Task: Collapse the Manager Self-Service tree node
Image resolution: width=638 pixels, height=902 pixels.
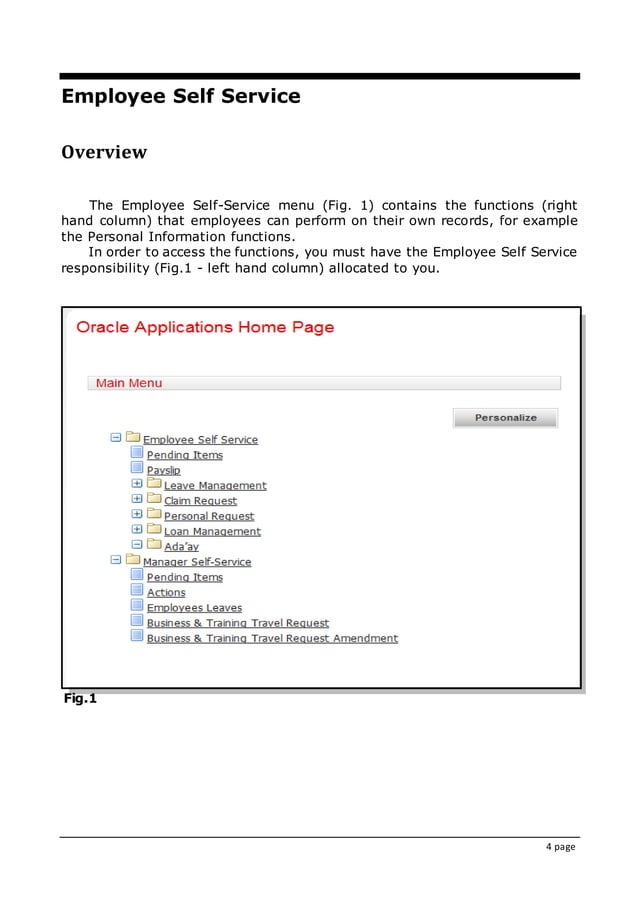Action: pyautogui.click(x=116, y=560)
